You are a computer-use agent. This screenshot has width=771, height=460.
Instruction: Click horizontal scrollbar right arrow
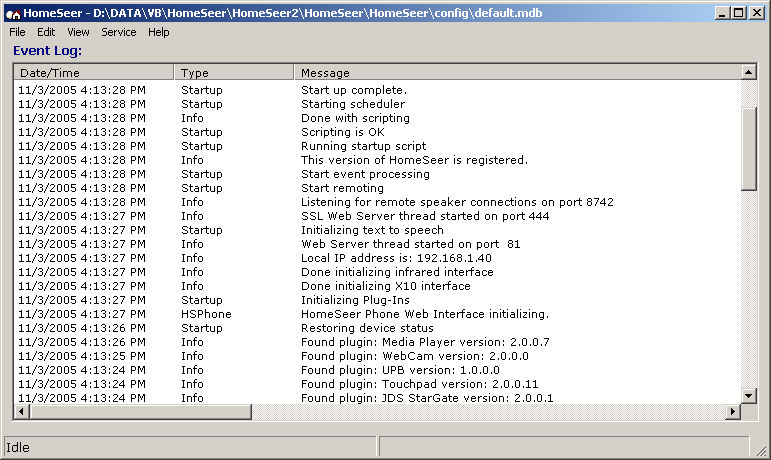(x=733, y=411)
